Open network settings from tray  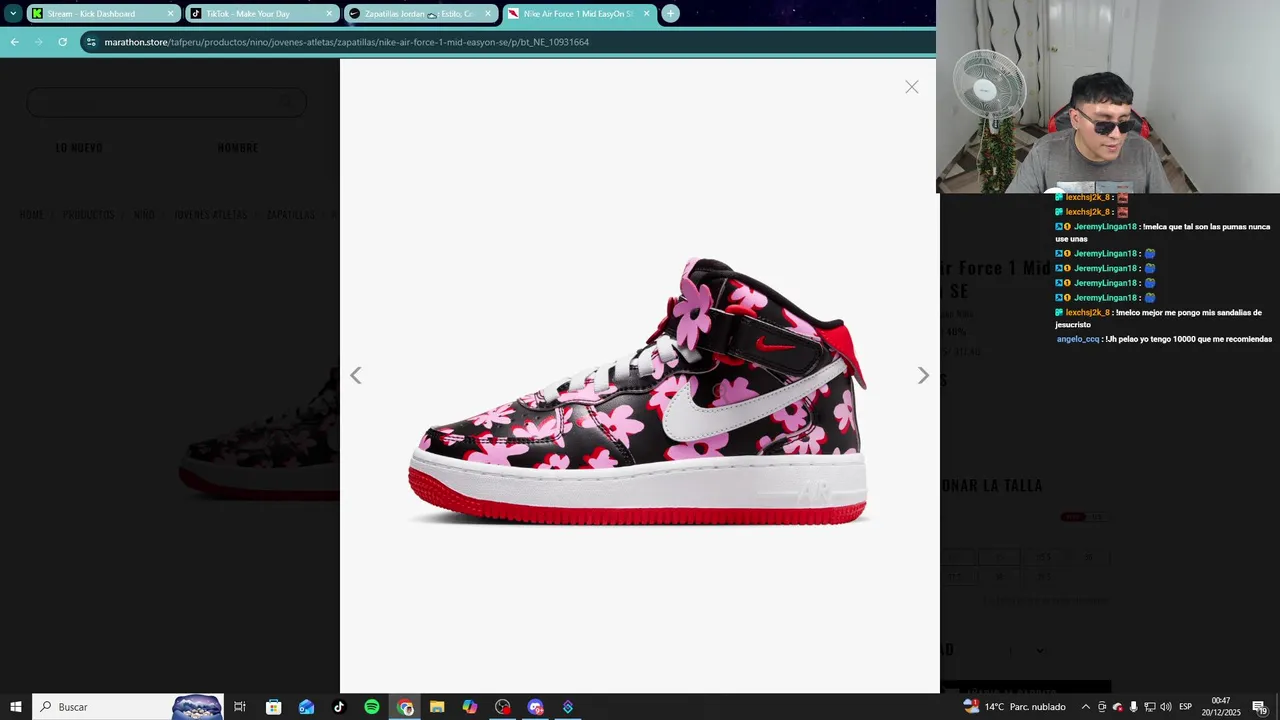[1149, 707]
